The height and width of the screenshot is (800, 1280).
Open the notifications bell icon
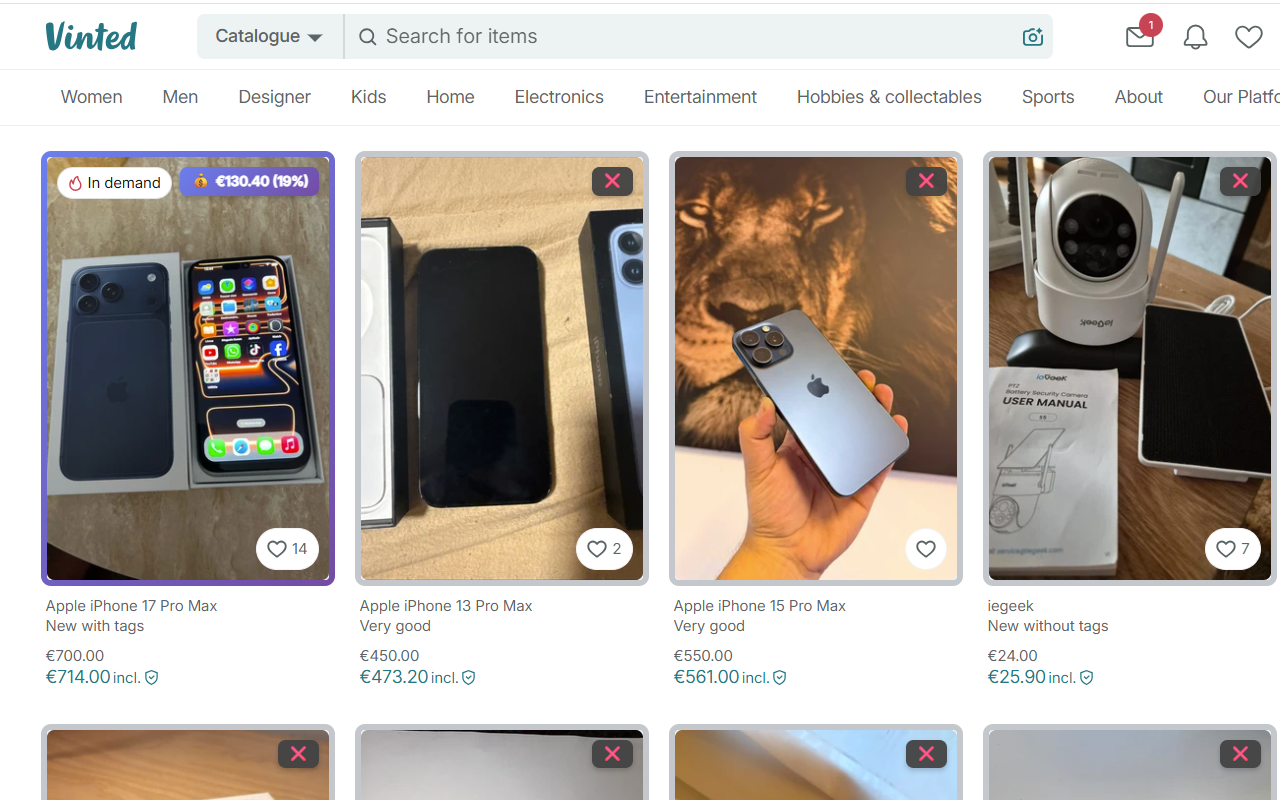point(1195,37)
